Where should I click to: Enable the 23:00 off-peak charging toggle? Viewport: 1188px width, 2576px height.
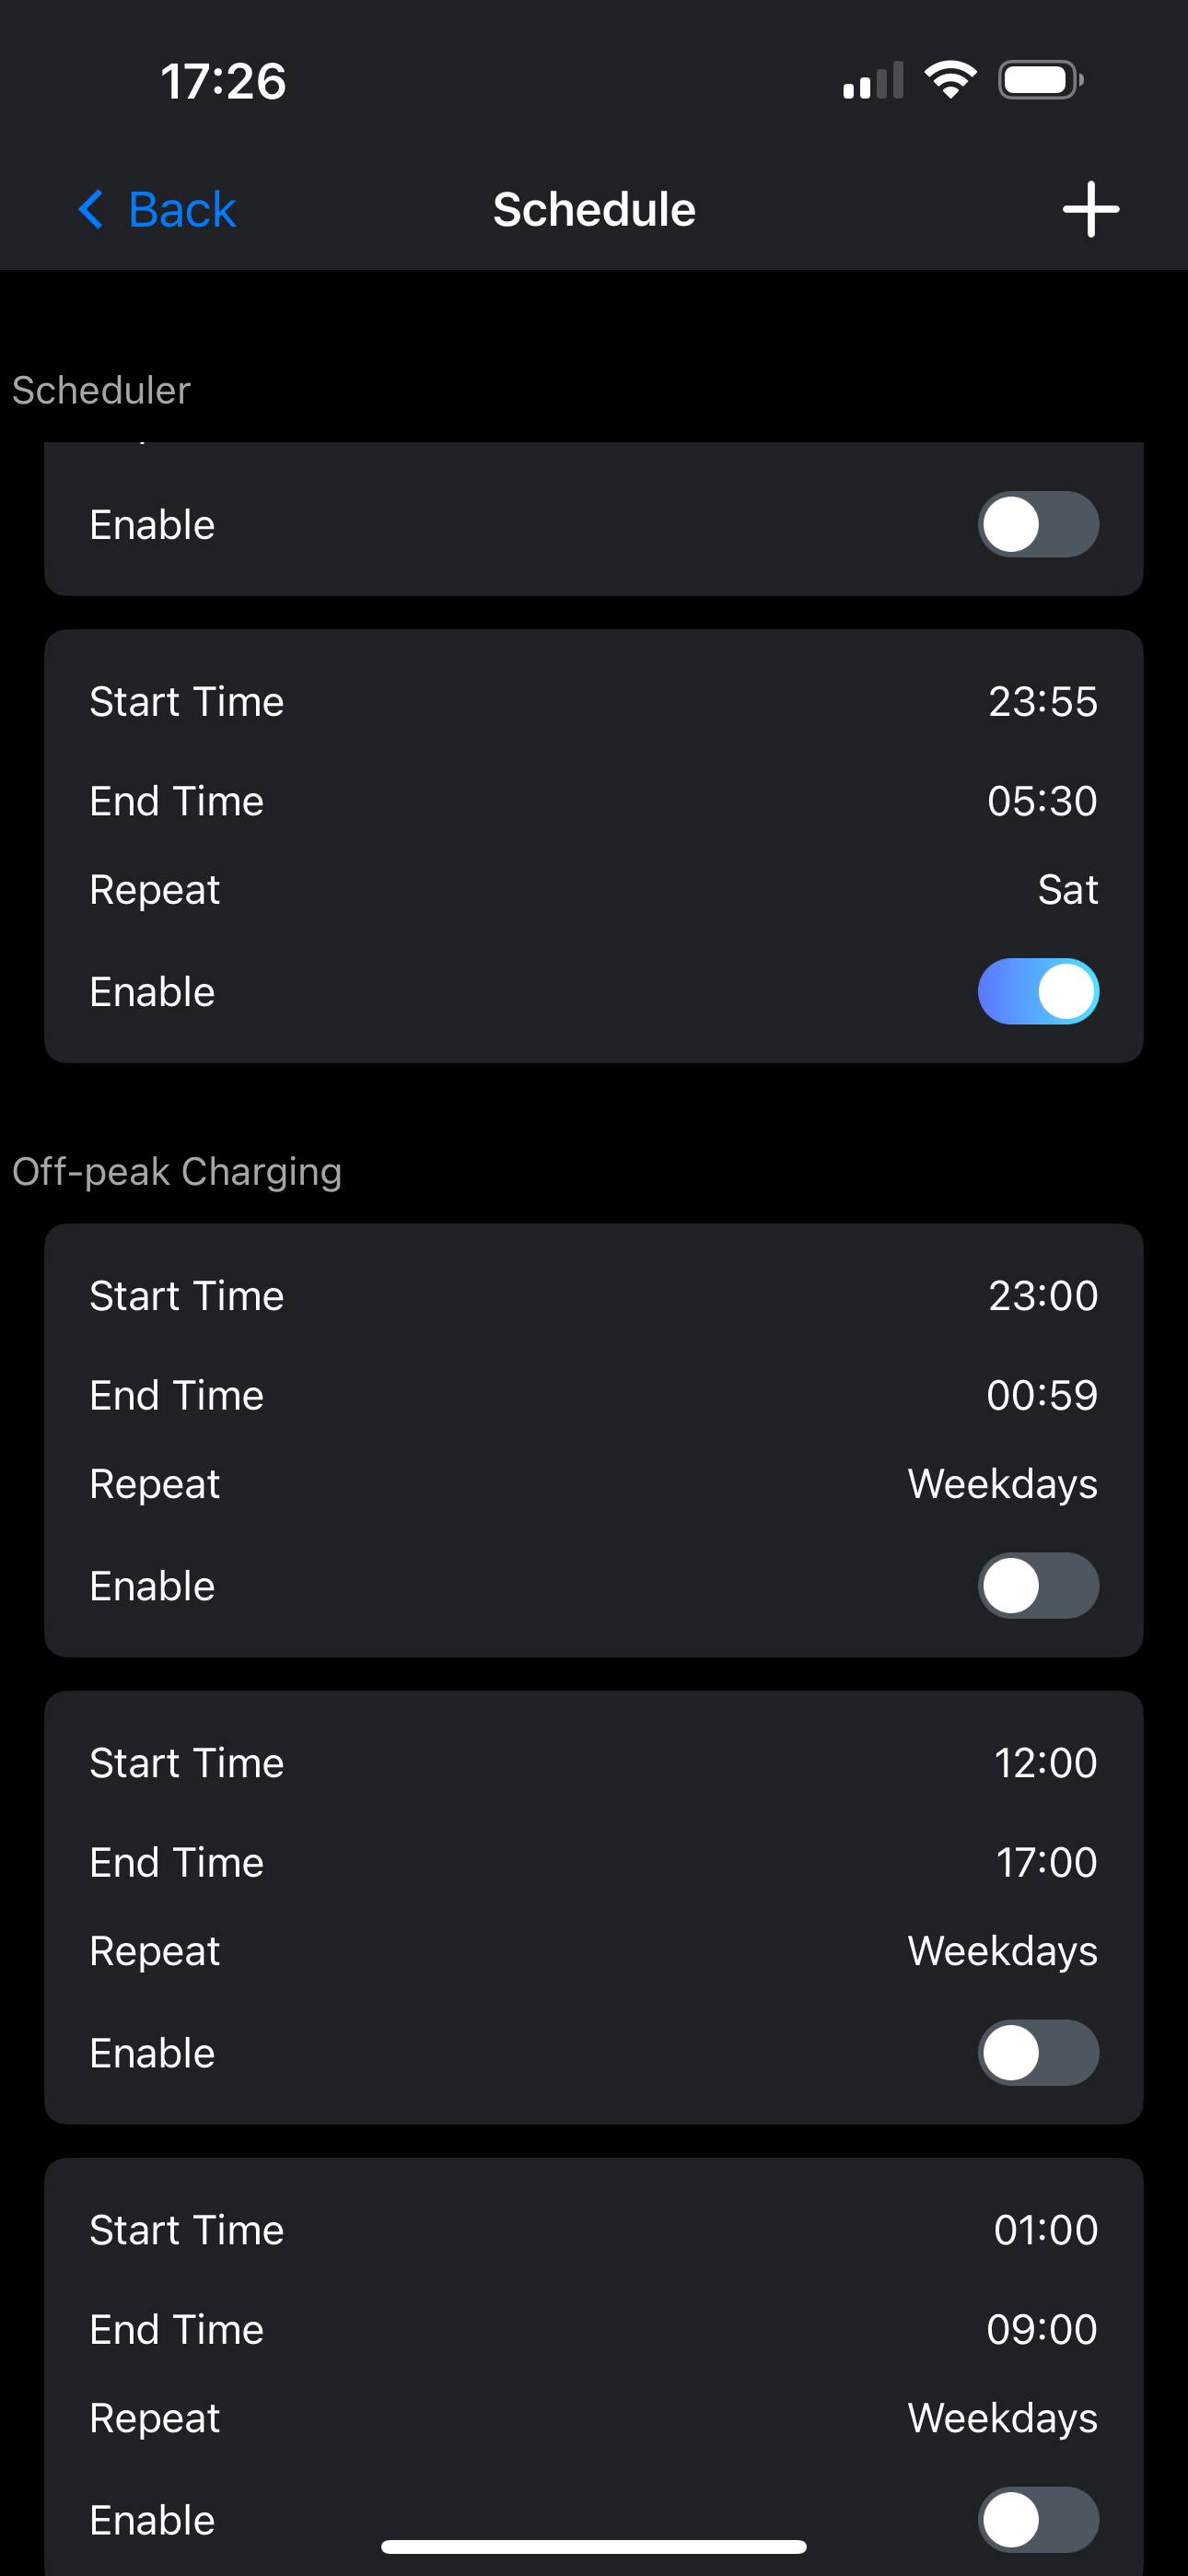[x=1038, y=1585]
